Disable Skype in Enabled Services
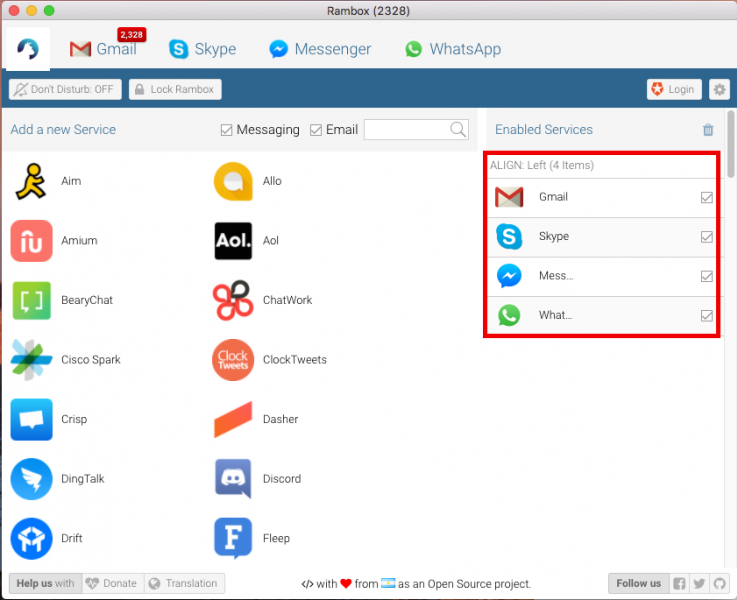The height and width of the screenshot is (600, 737). (x=706, y=237)
